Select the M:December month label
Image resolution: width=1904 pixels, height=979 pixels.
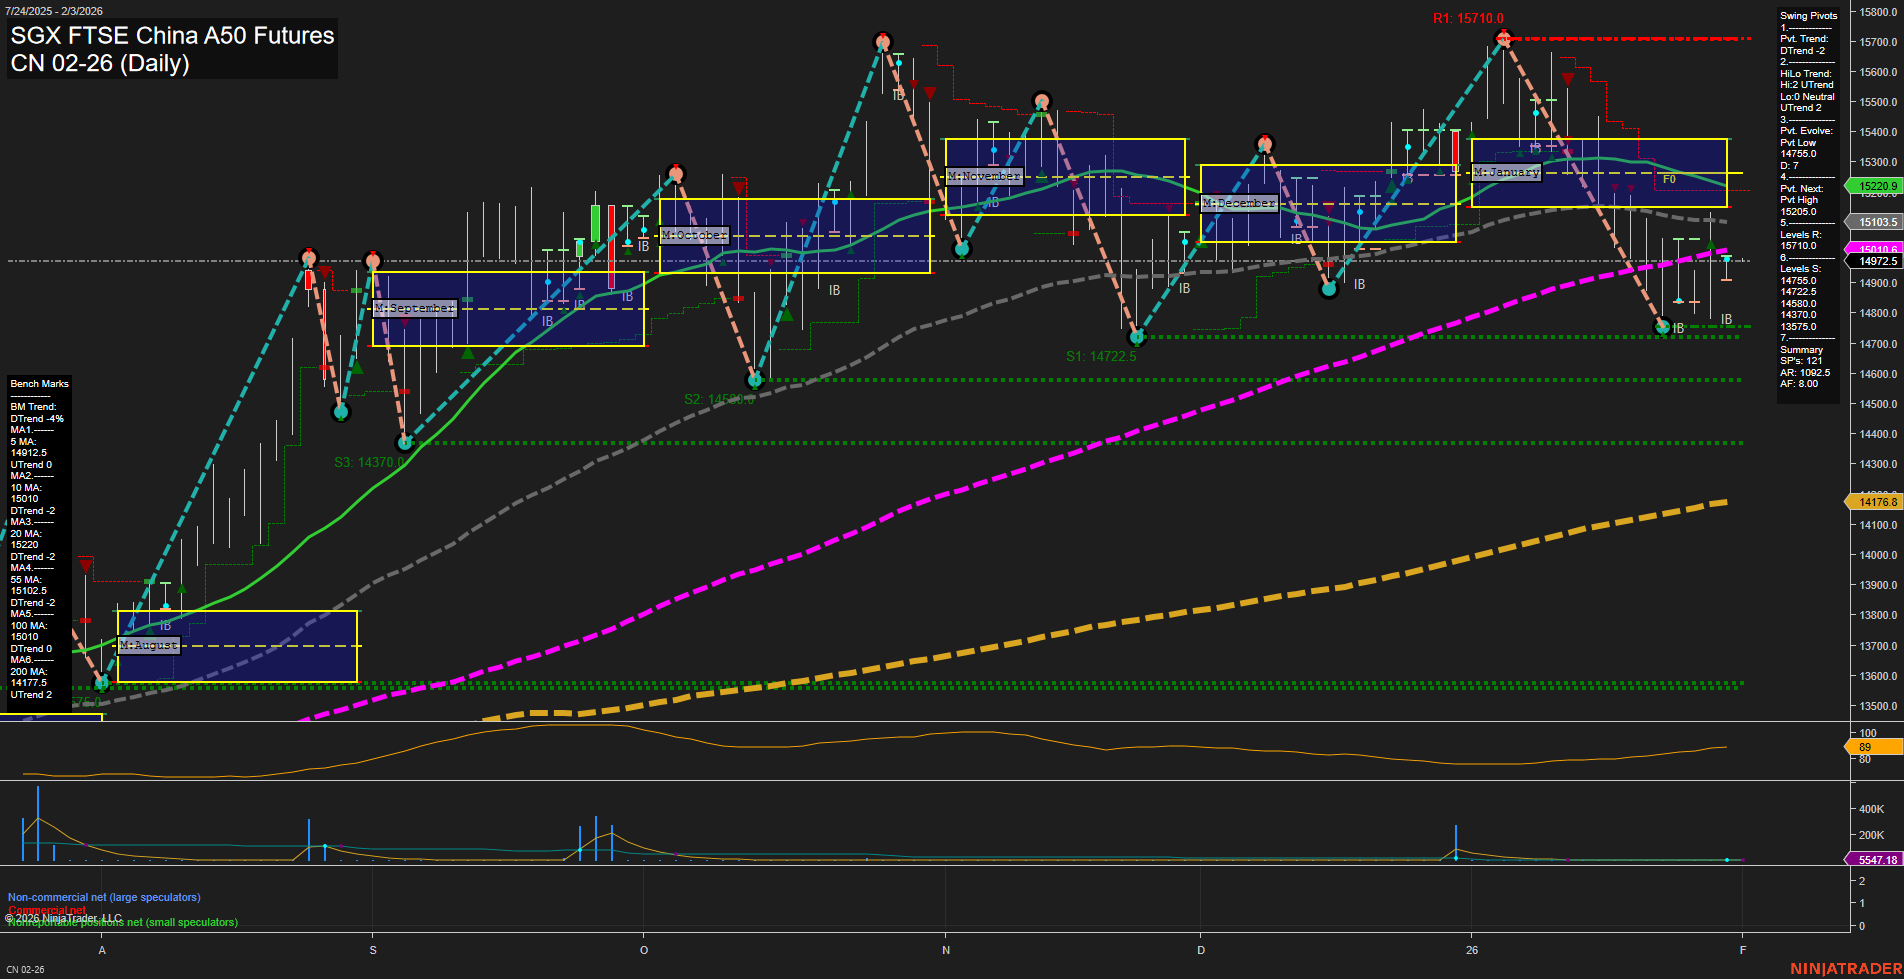(1238, 202)
